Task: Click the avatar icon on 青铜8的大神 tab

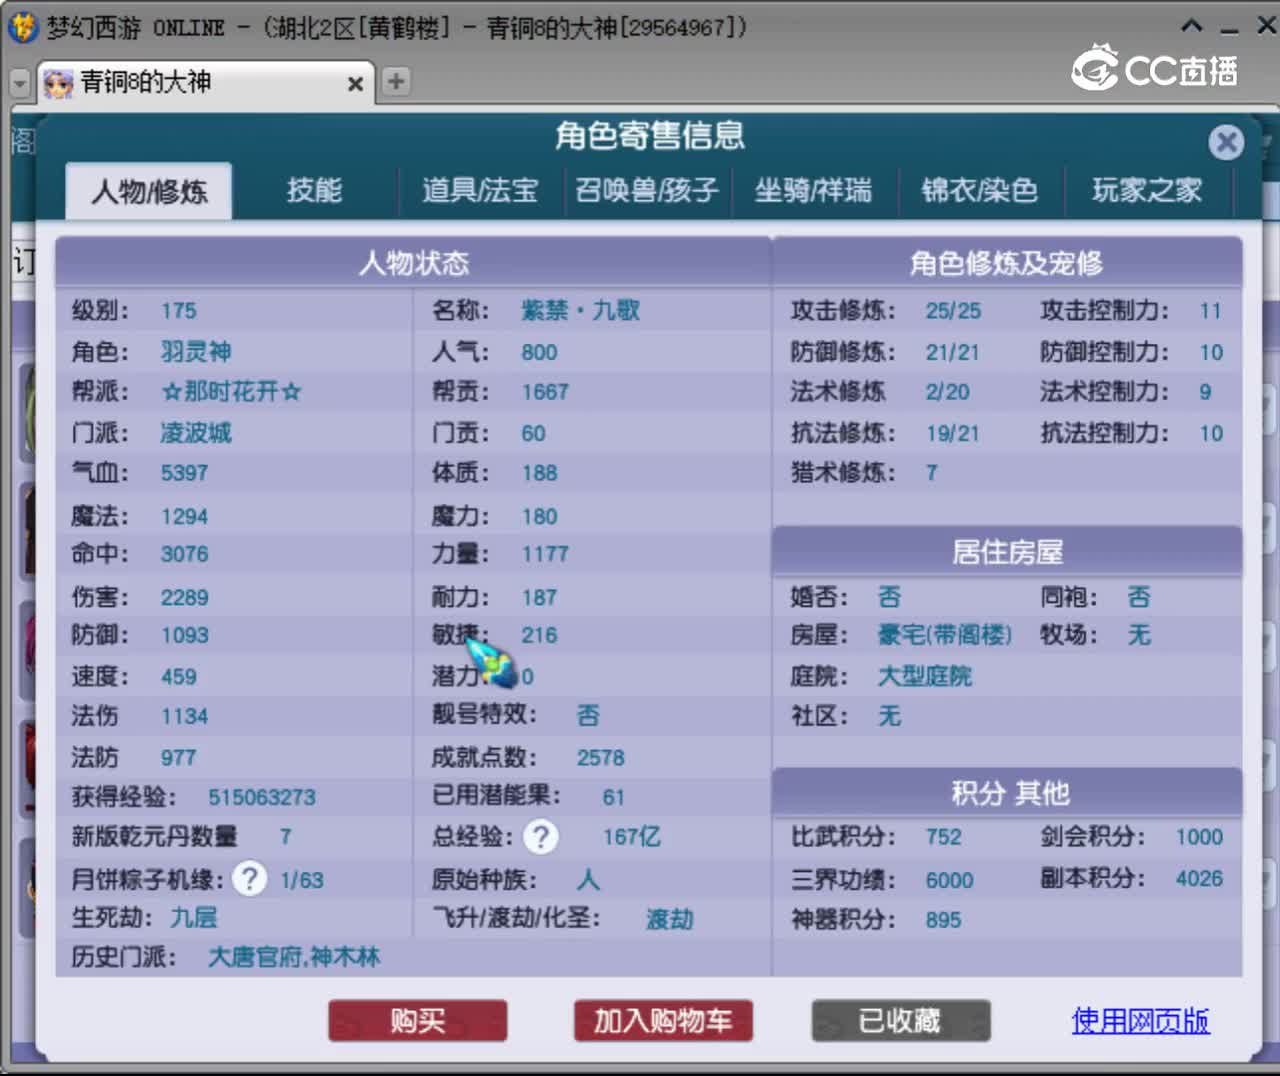Action: [x=58, y=83]
